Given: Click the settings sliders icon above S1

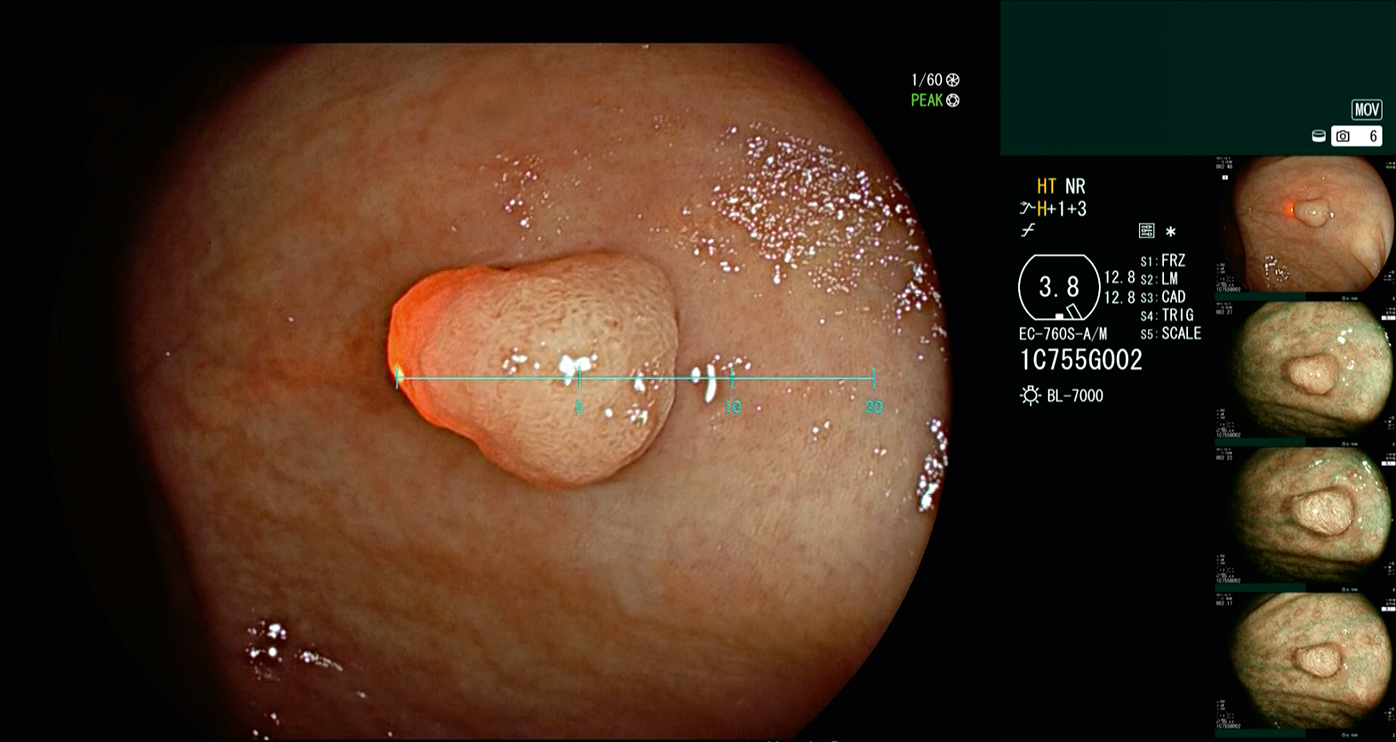Looking at the screenshot, I should 1146,231.
